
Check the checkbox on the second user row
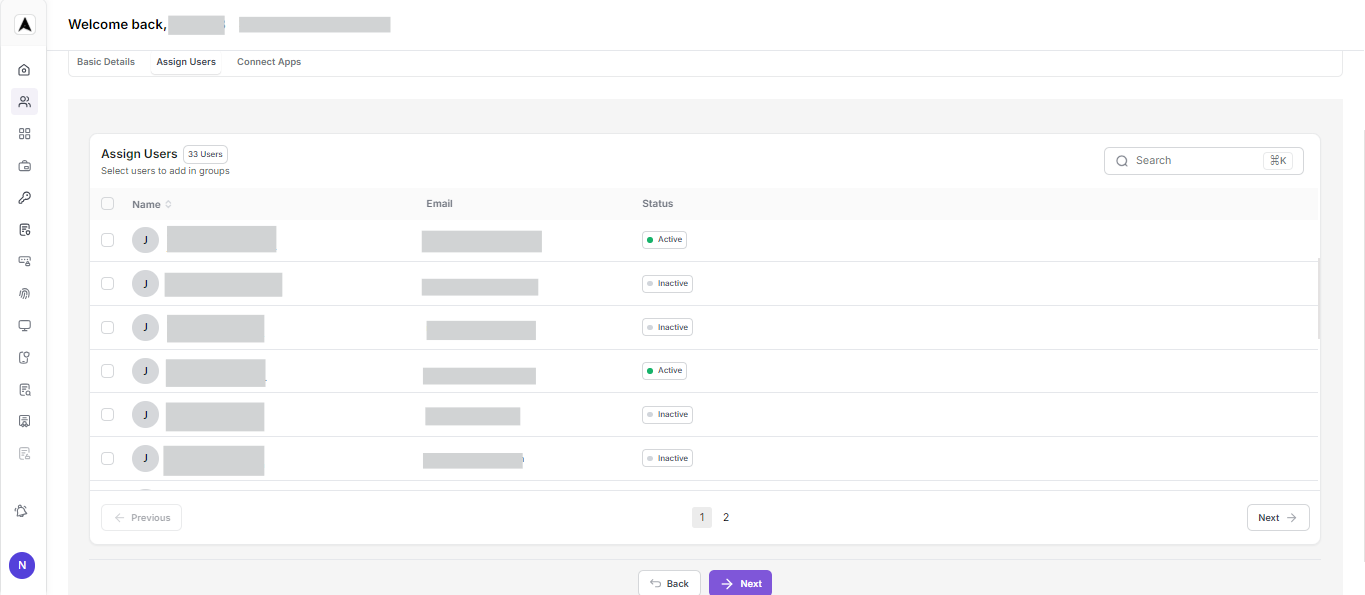[107, 283]
